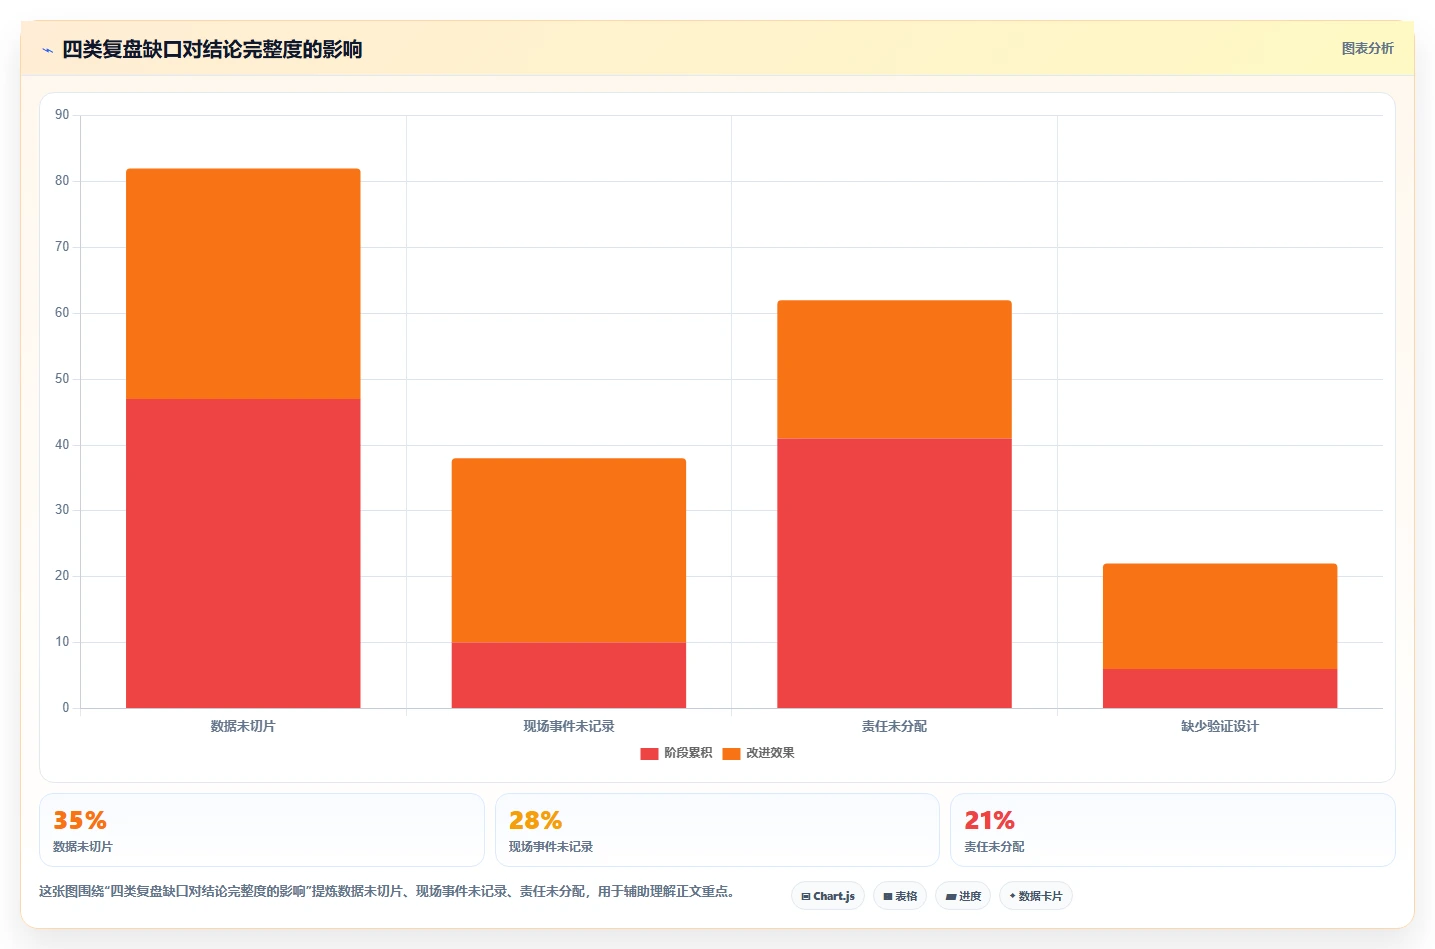Select the 数据卡片 tag chip
The height and width of the screenshot is (949, 1435).
(1036, 896)
